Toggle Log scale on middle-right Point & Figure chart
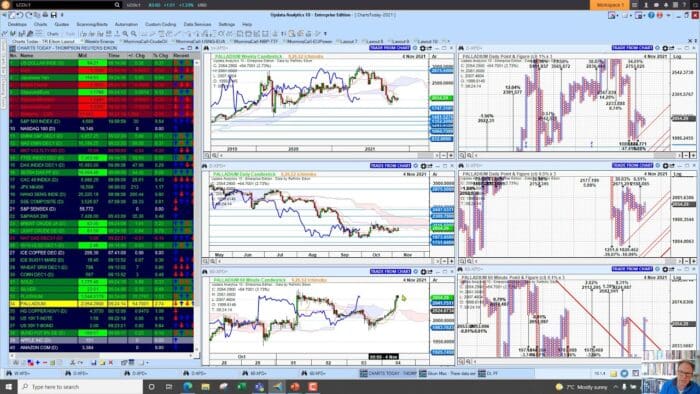 677,174
